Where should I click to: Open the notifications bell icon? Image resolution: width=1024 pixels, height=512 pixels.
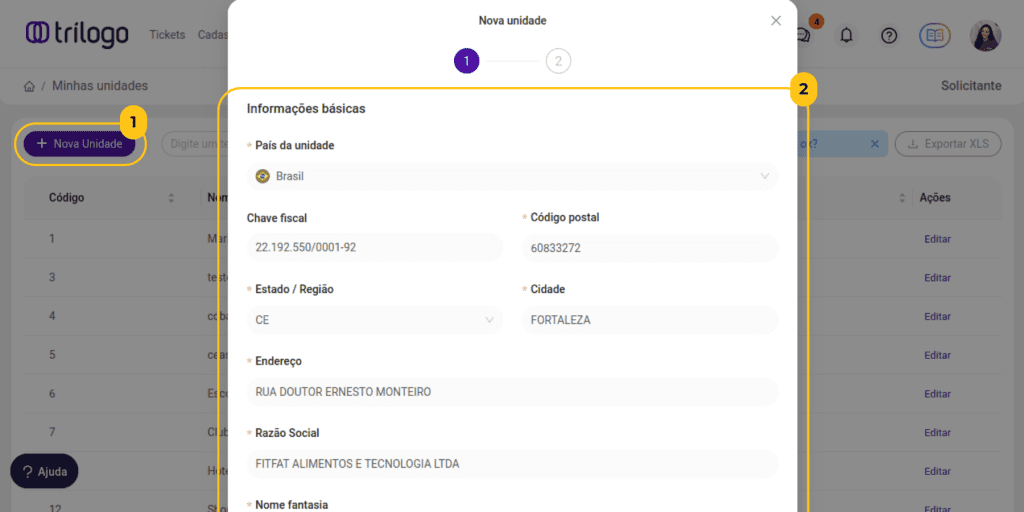coord(847,35)
